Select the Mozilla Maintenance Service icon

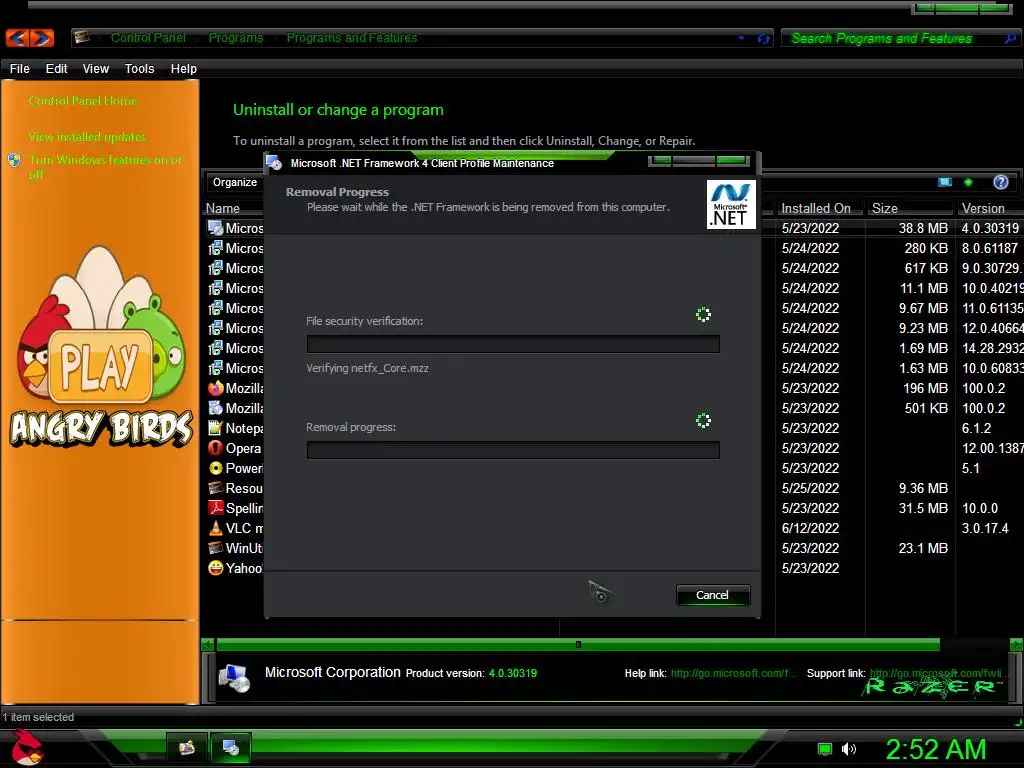(x=216, y=408)
